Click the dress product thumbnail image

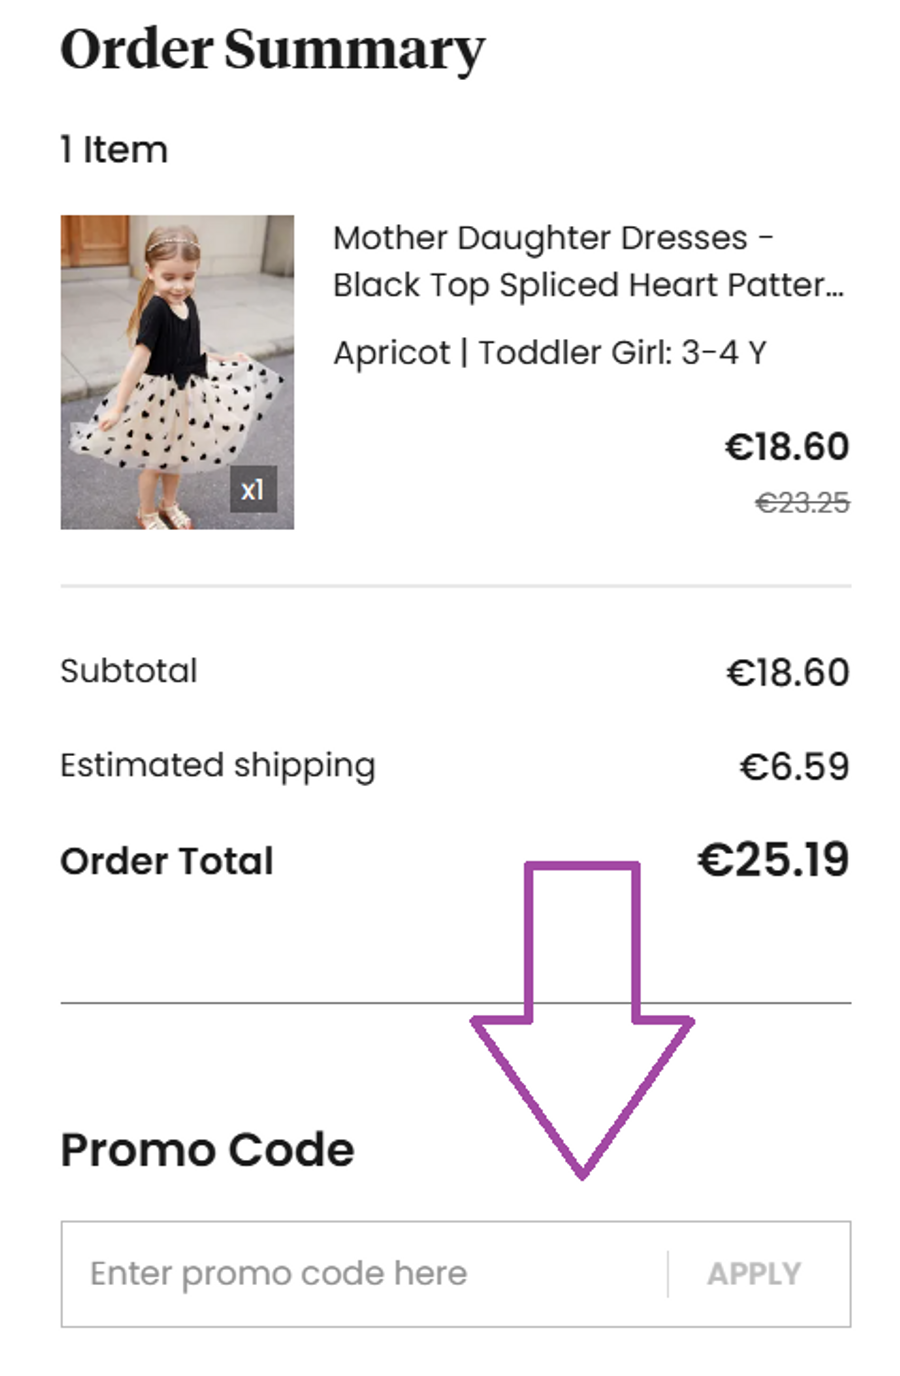click(177, 371)
